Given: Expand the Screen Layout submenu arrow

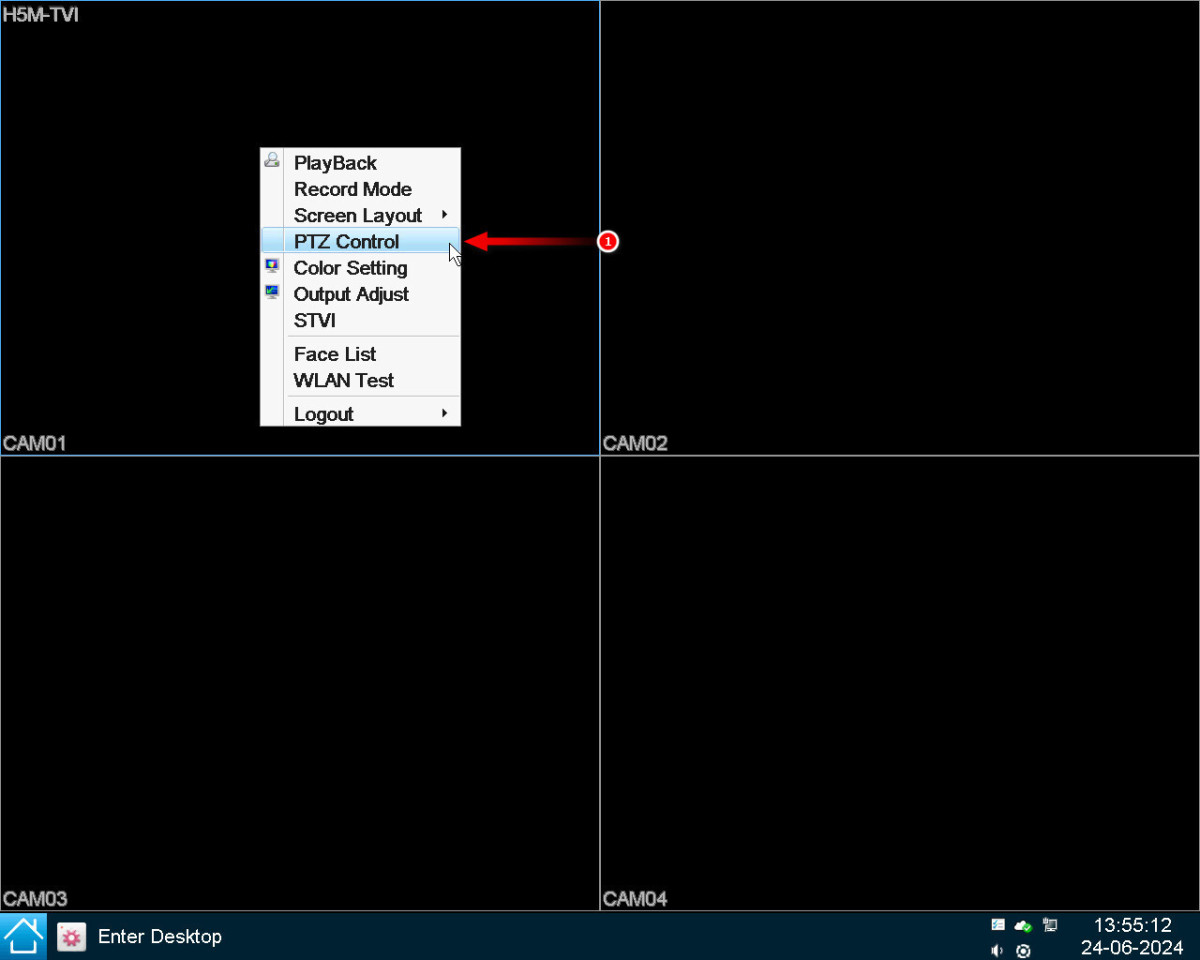Looking at the screenshot, I should pos(444,215).
